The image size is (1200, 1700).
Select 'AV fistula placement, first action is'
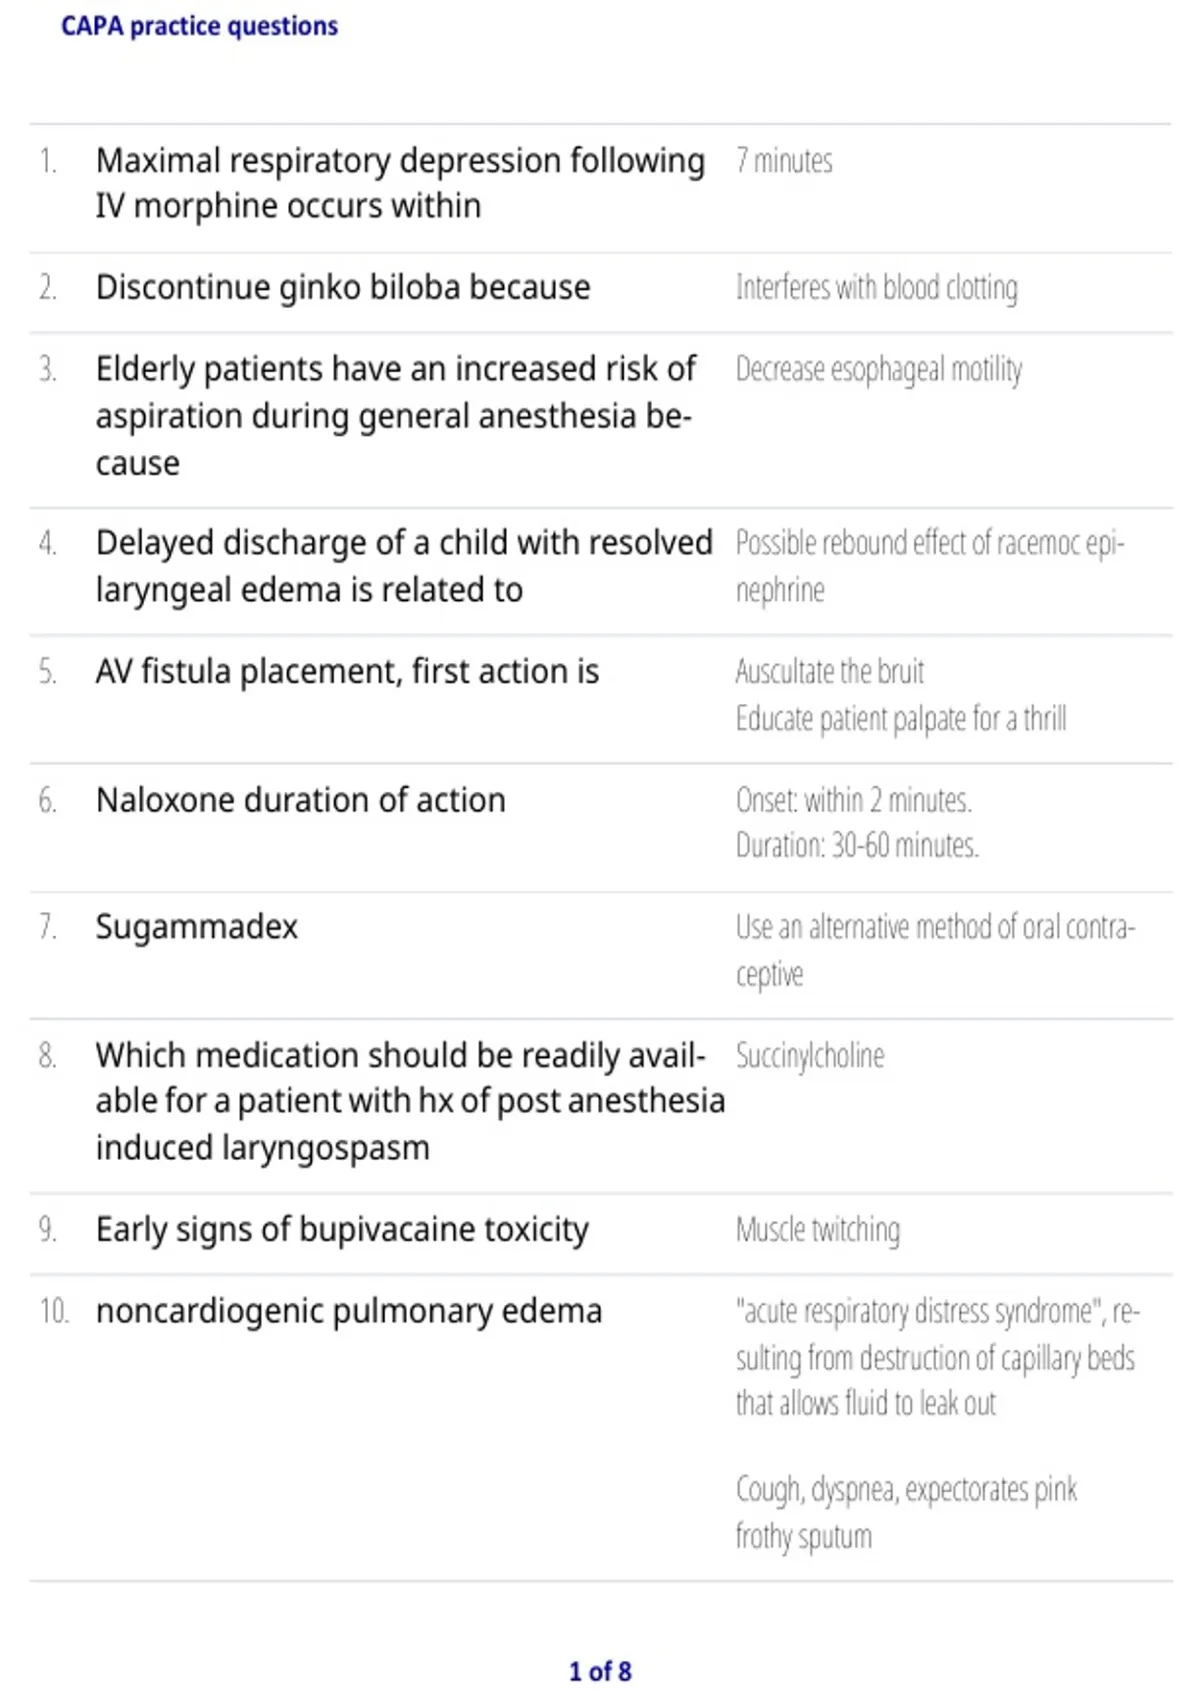[x=347, y=672]
